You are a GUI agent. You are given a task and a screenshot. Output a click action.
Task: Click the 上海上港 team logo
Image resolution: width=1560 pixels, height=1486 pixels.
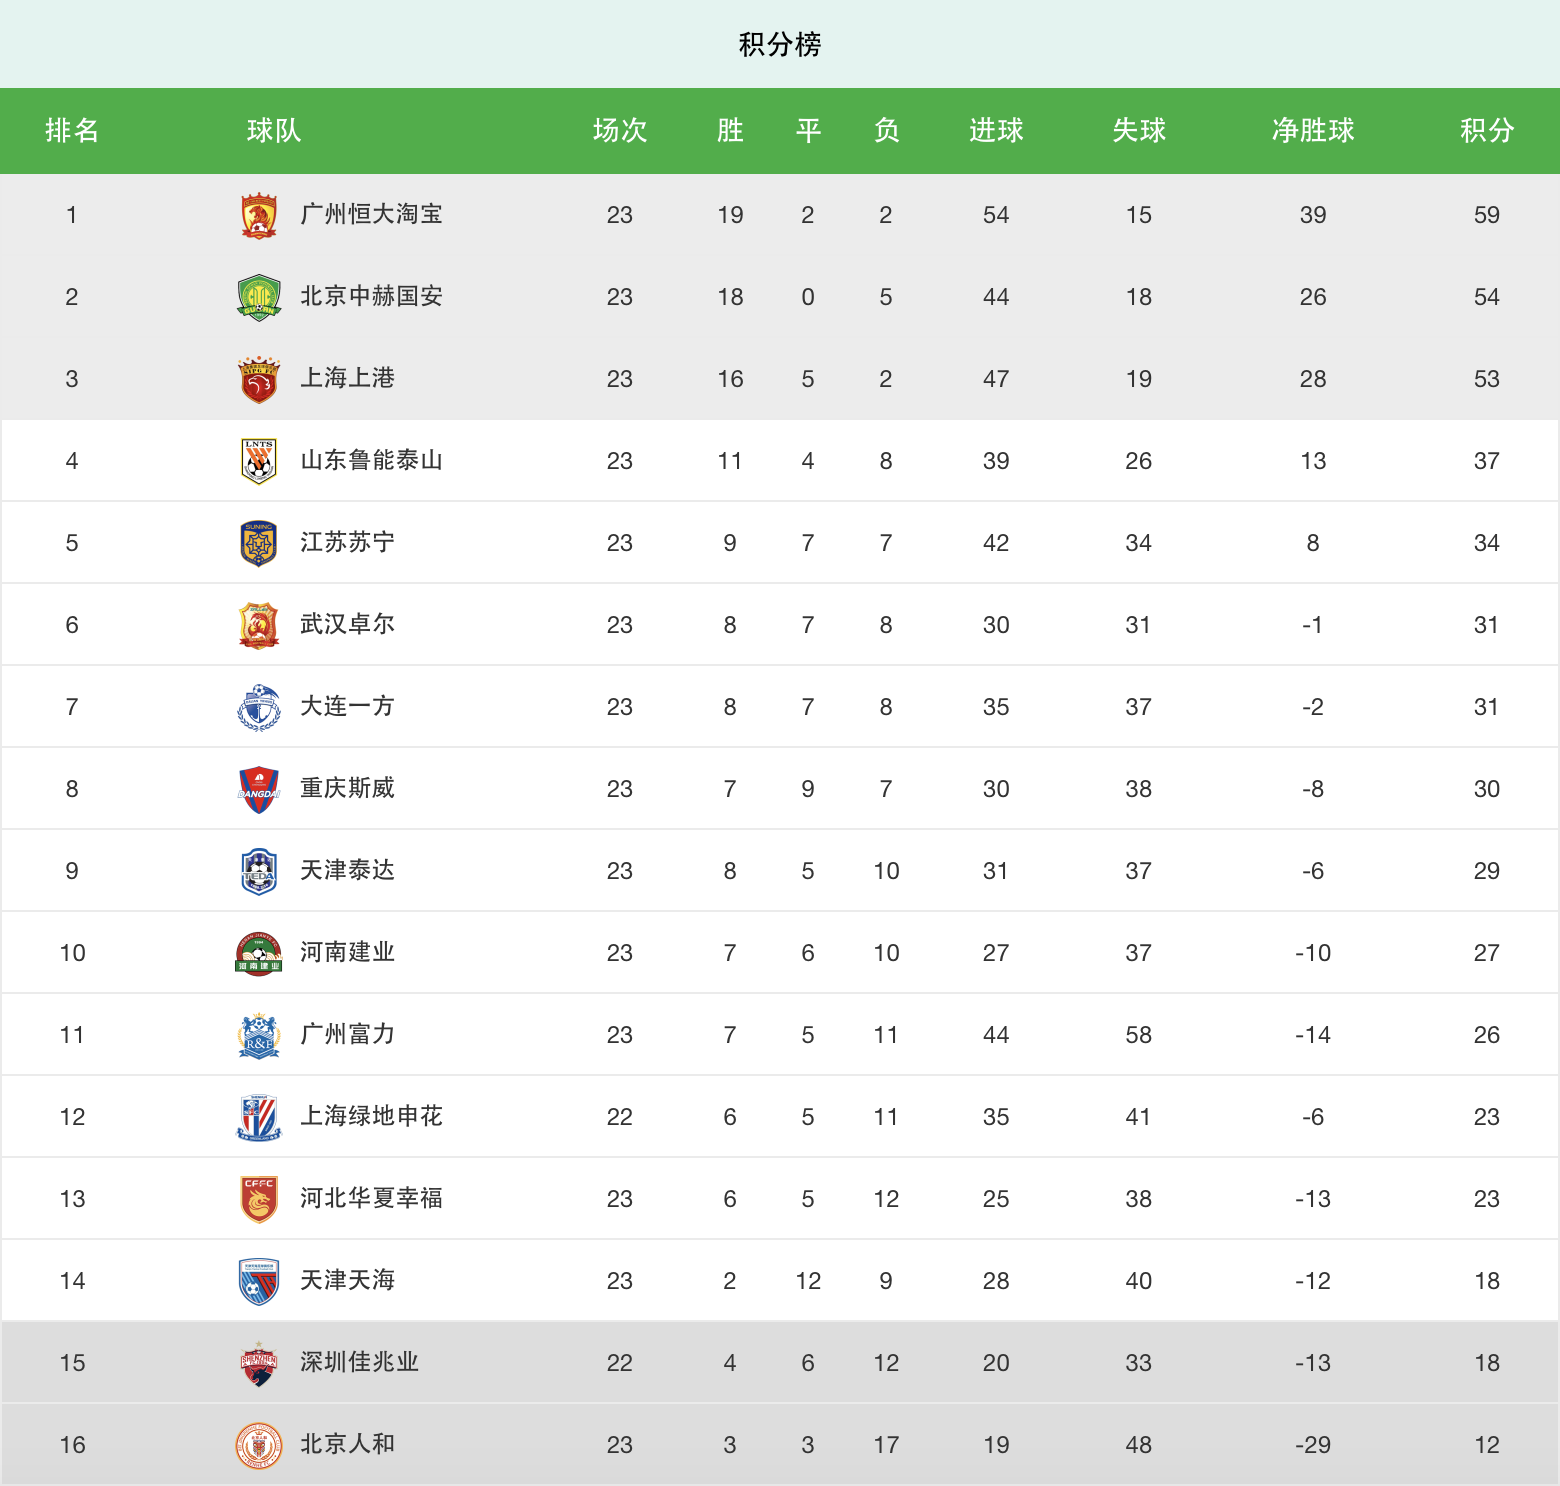click(x=259, y=379)
